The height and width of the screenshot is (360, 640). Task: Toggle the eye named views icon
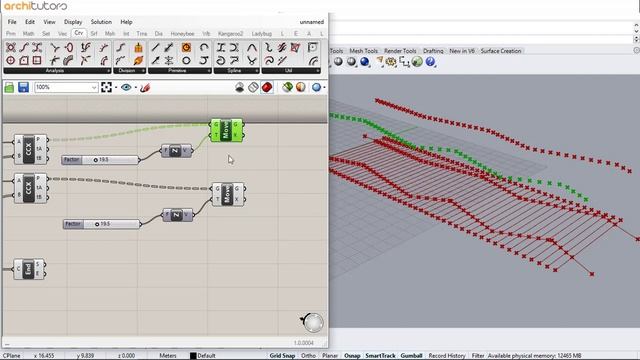pos(126,87)
